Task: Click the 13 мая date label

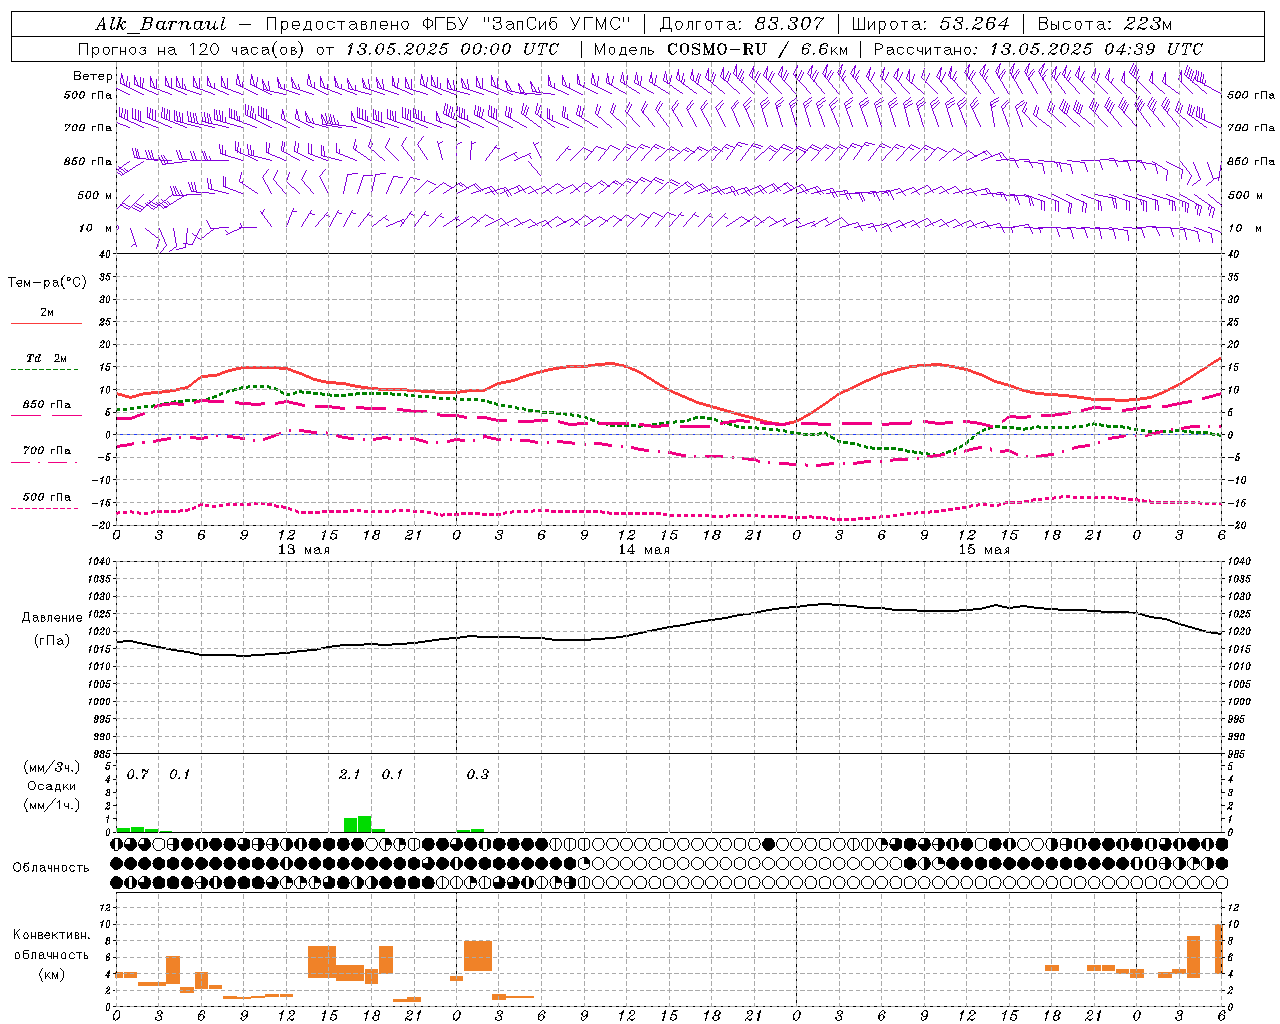Action: click(303, 550)
